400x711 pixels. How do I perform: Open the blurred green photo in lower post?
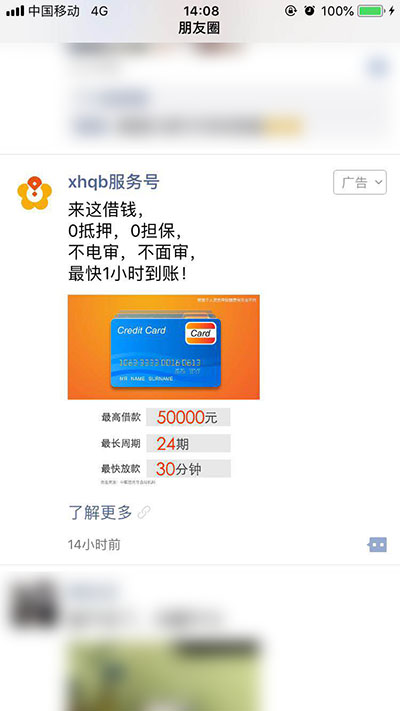(x=164, y=675)
